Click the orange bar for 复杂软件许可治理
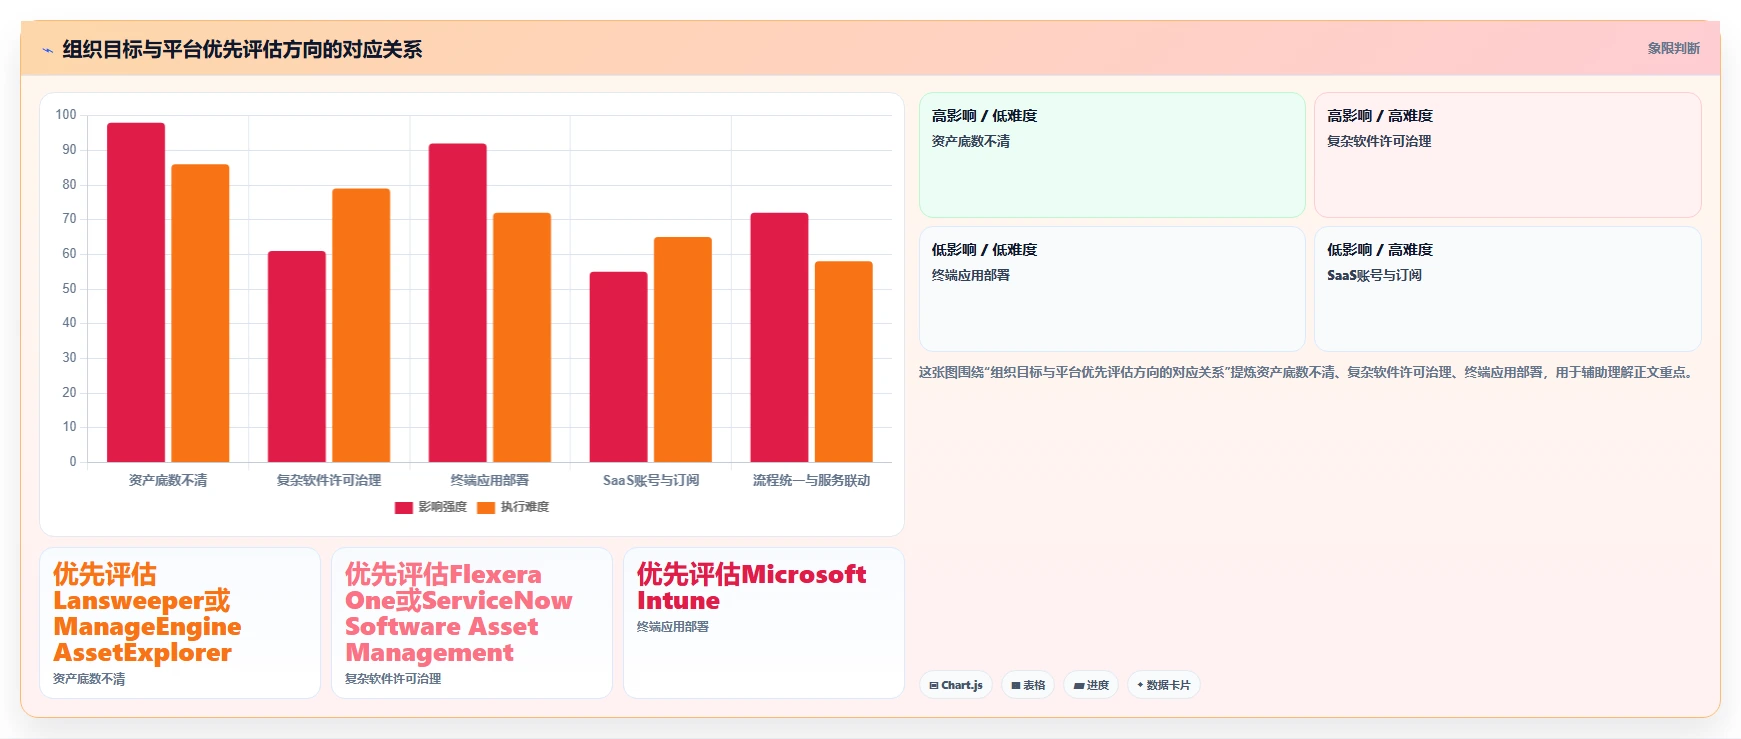This screenshot has width=1741, height=739. coord(361,325)
